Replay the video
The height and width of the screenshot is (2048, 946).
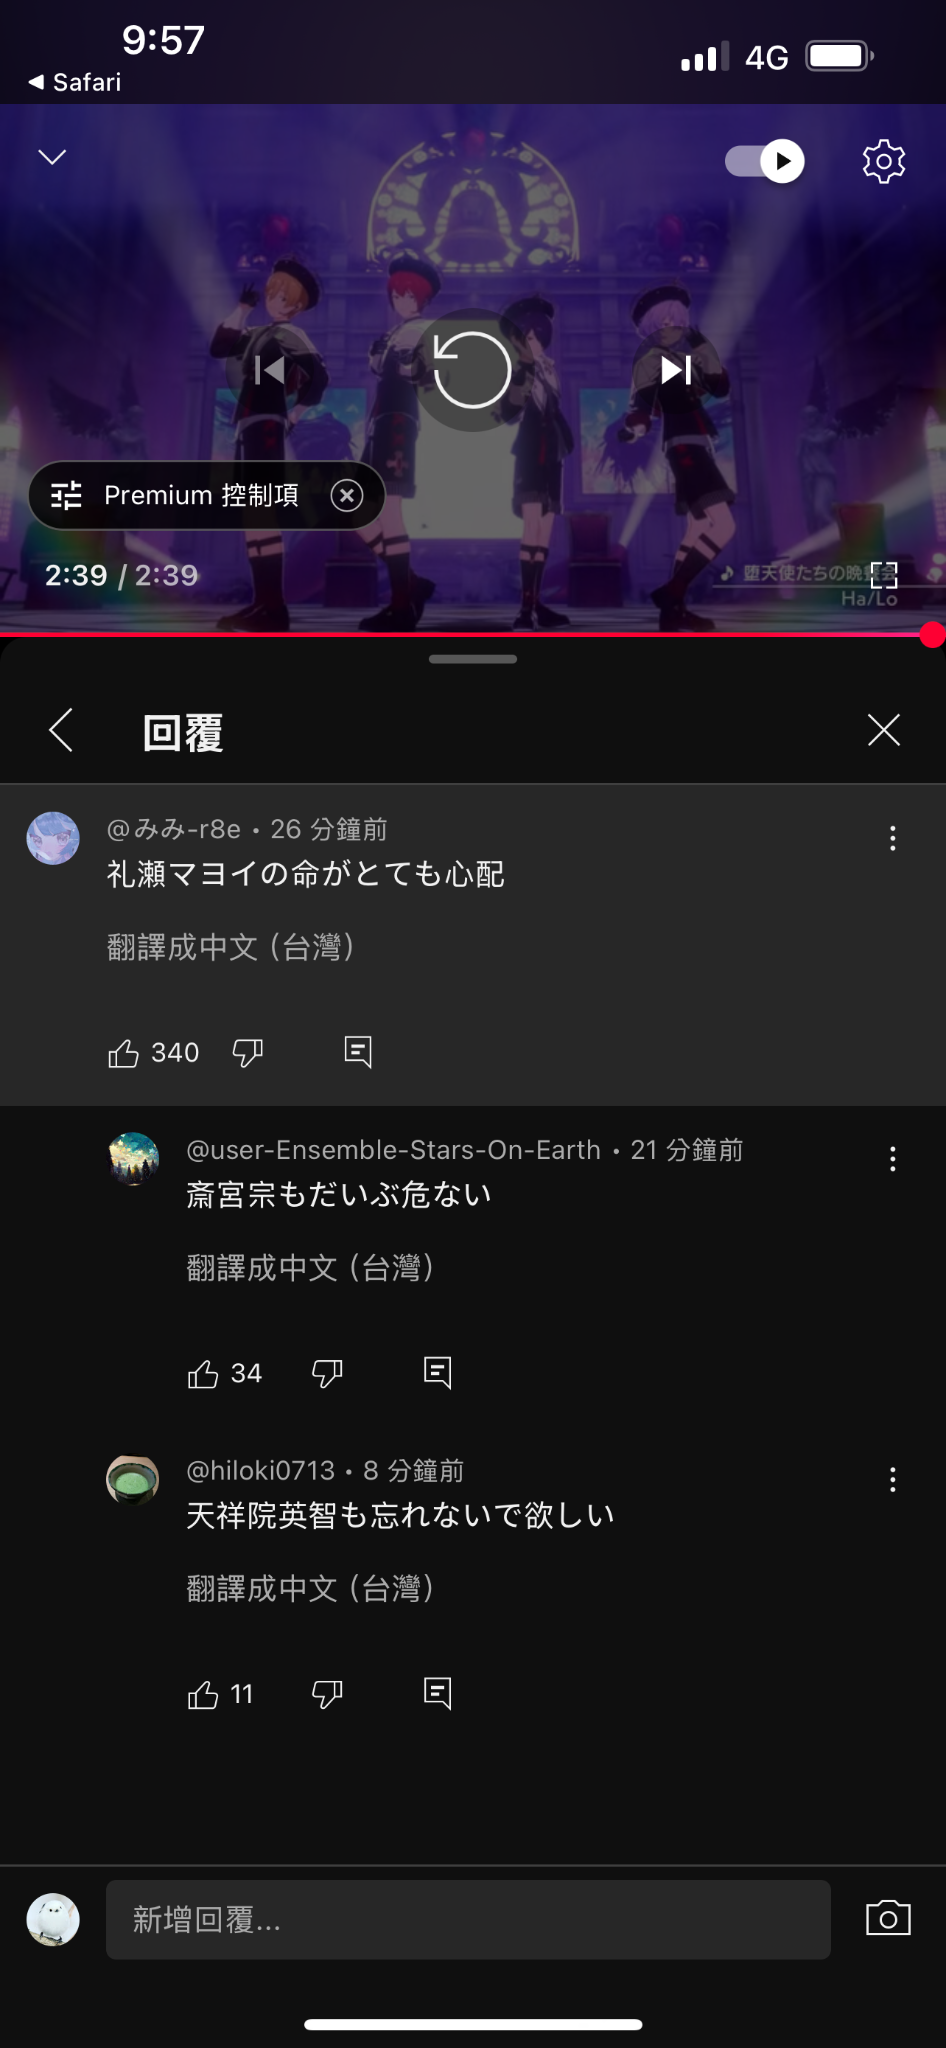click(x=472, y=370)
